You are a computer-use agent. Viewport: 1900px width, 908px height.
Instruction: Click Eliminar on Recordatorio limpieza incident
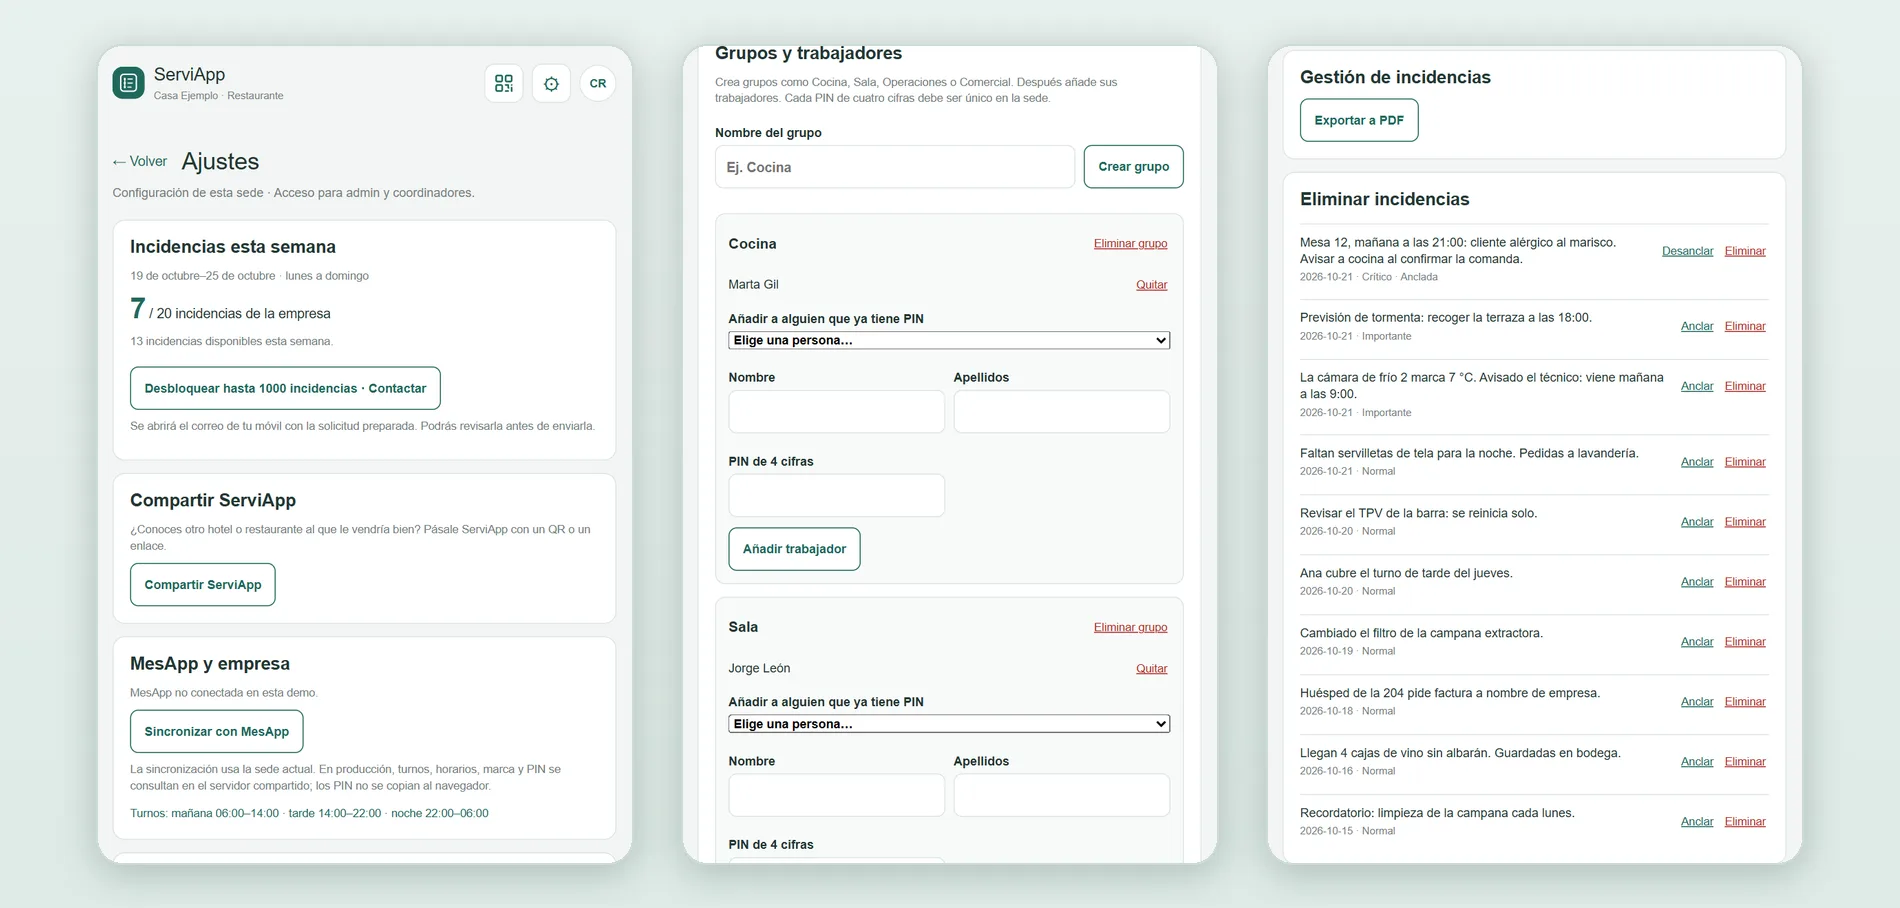tap(1745, 822)
